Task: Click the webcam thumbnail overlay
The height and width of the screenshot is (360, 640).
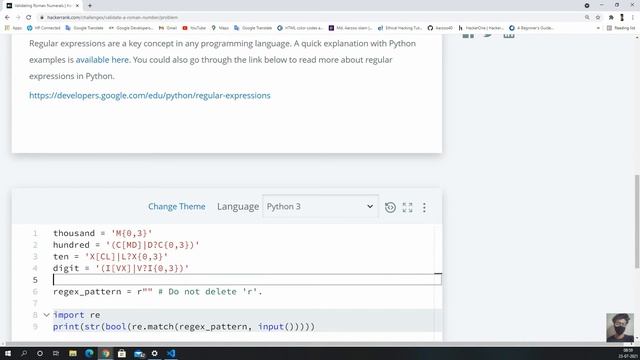Action: [620, 327]
